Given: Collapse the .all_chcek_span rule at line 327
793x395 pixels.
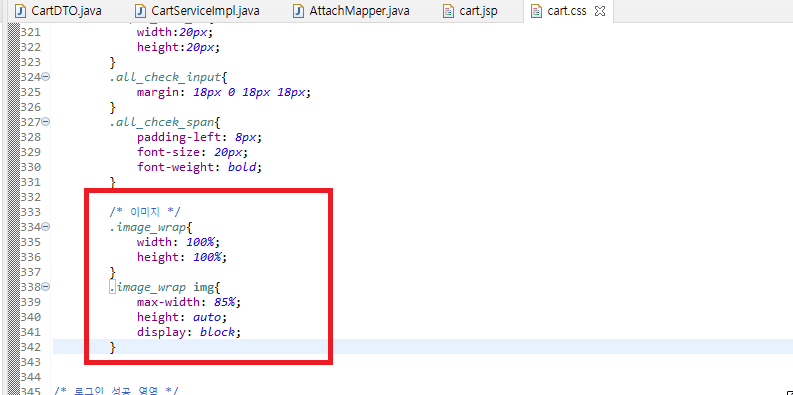Looking at the screenshot, I should [46, 121].
